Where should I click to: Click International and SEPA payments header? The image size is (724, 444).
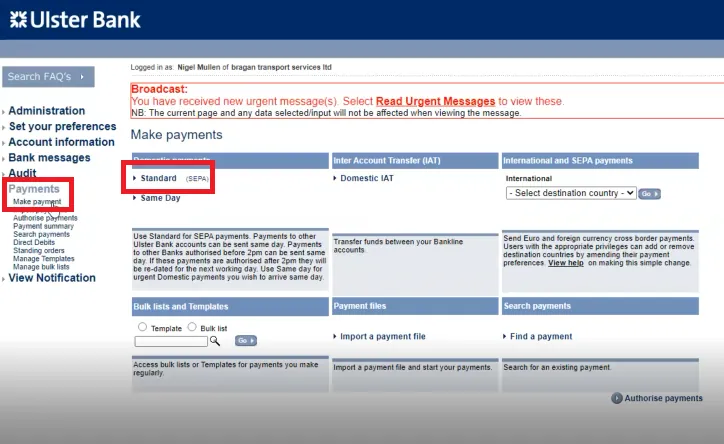coord(600,161)
